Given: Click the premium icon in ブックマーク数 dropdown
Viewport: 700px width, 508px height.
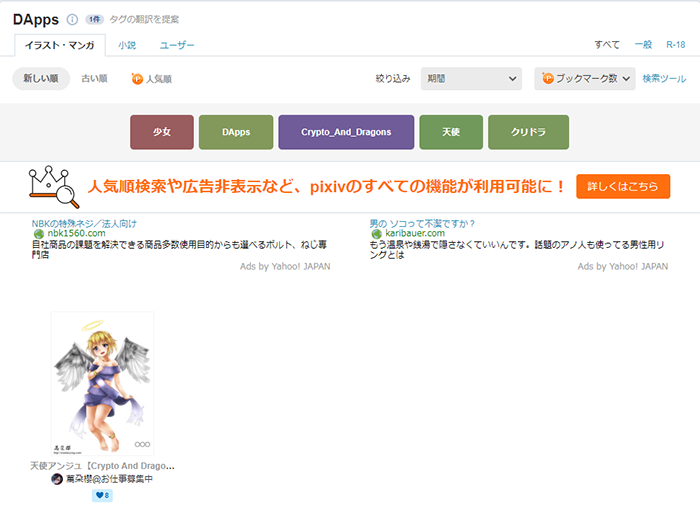Looking at the screenshot, I should pyautogui.click(x=548, y=78).
